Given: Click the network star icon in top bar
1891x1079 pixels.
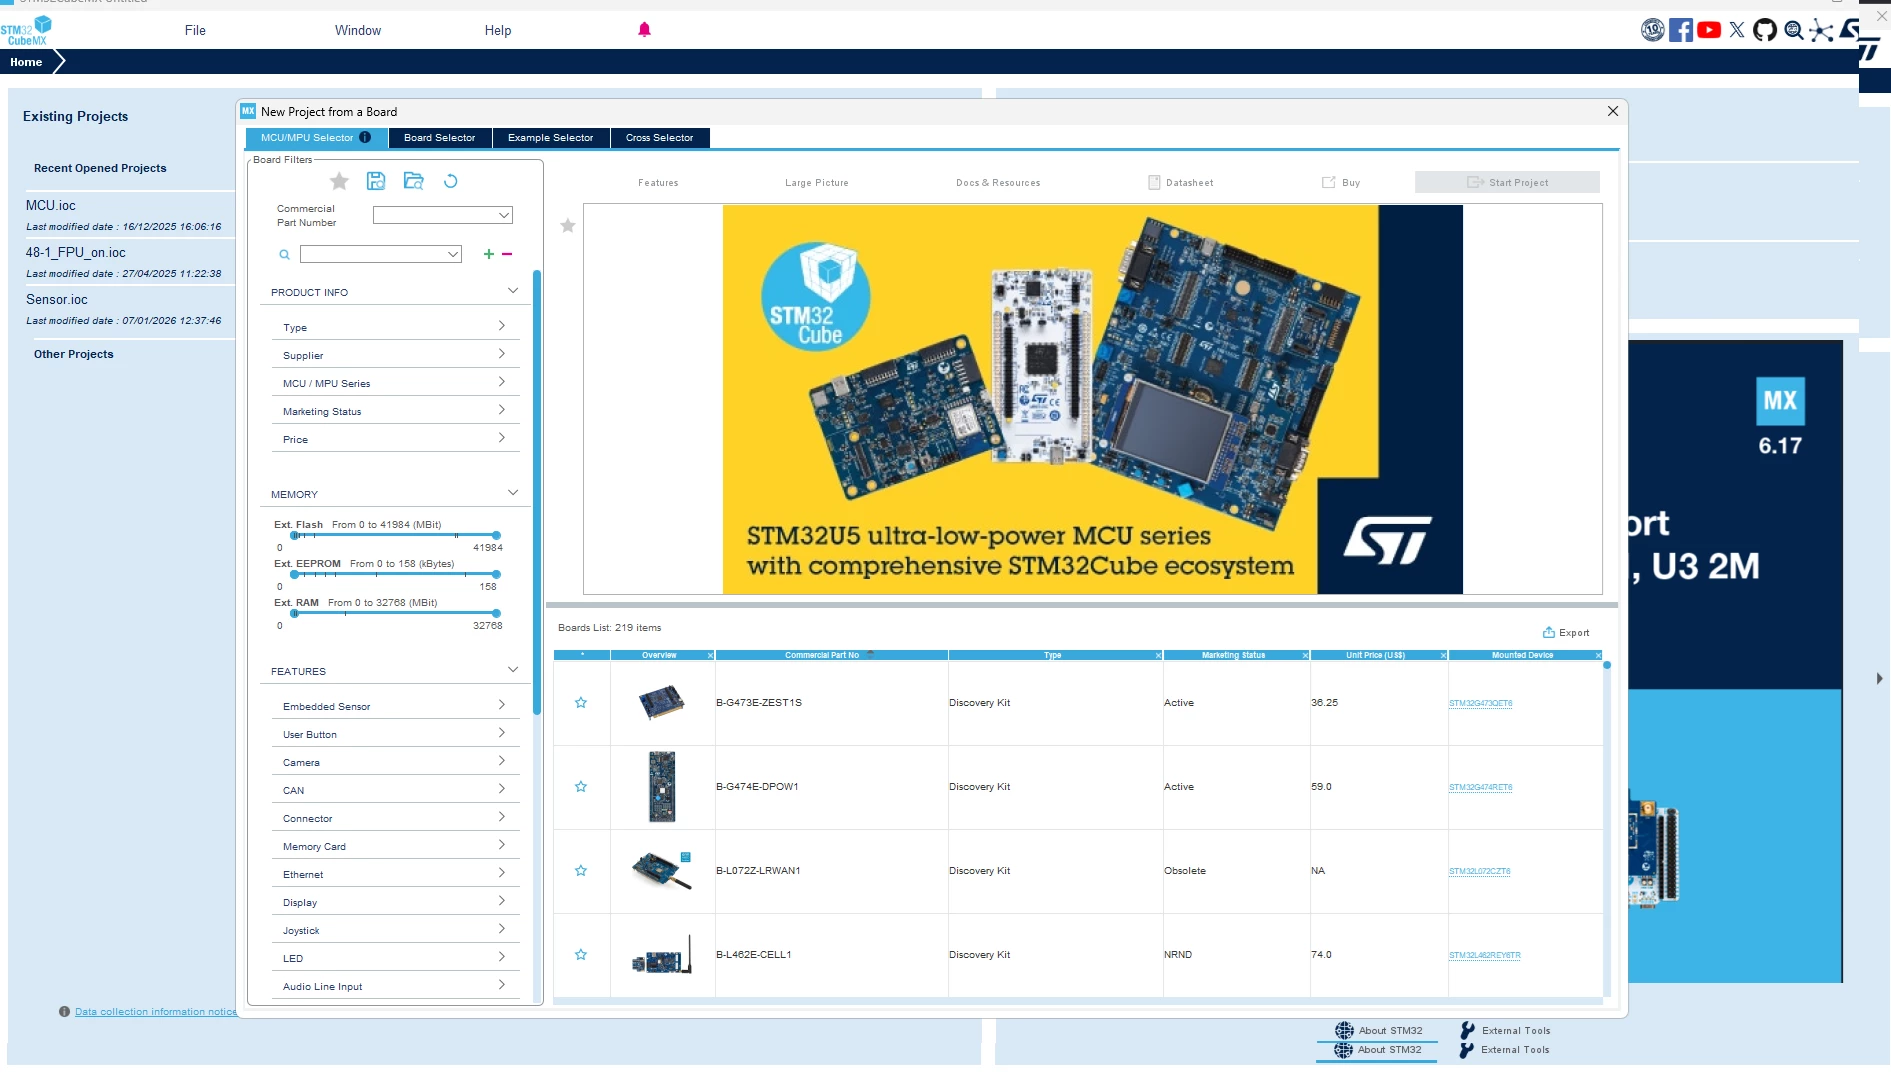Looking at the screenshot, I should tap(1822, 30).
